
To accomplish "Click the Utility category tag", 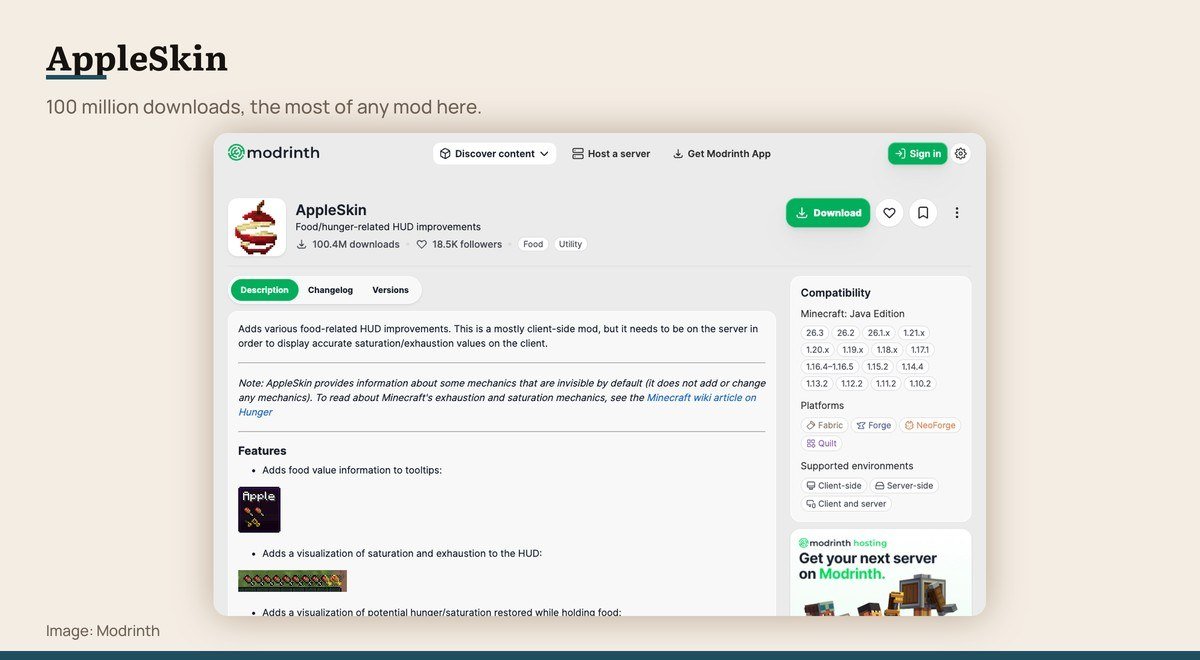I will point(570,244).
